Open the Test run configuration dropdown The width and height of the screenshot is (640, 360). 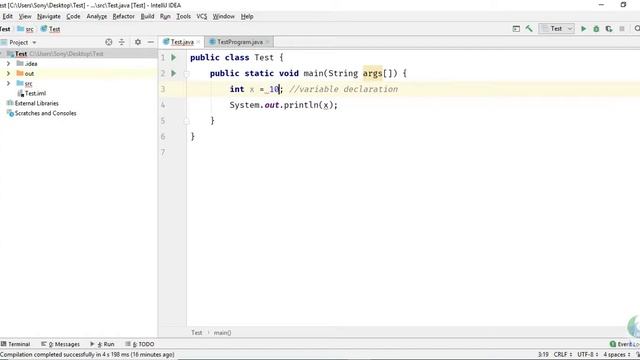pos(556,29)
